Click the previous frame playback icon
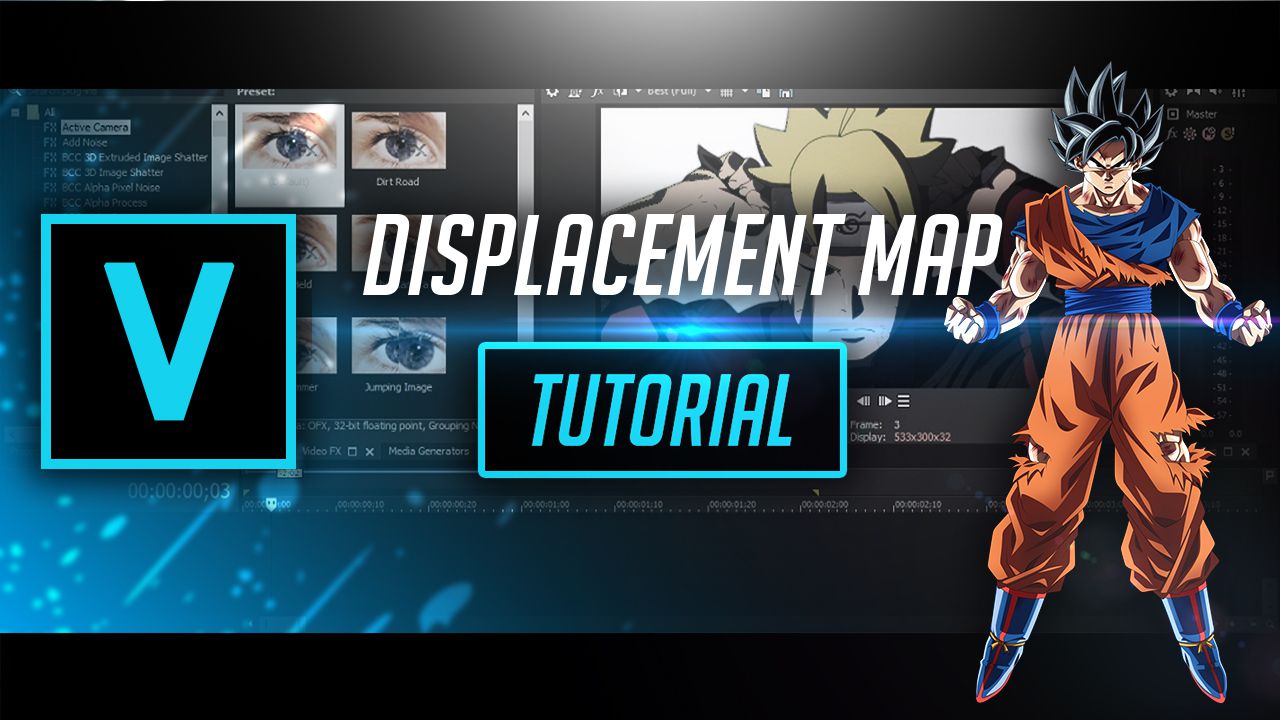This screenshot has width=1280, height=720. (864, 401)
